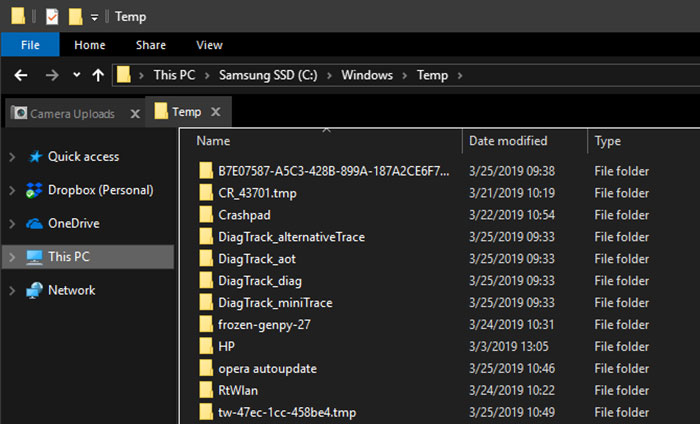The height and width of the screenshot is (424, 700).
Task: Click the Properties icon in quick access toolbar
Action: tap(52, 16)
